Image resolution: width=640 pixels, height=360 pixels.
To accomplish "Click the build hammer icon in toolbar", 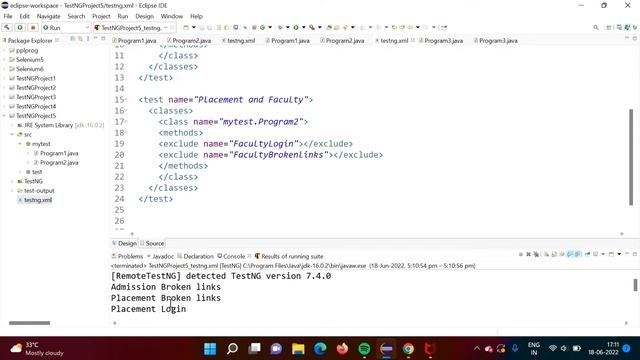I will [7, 27].
